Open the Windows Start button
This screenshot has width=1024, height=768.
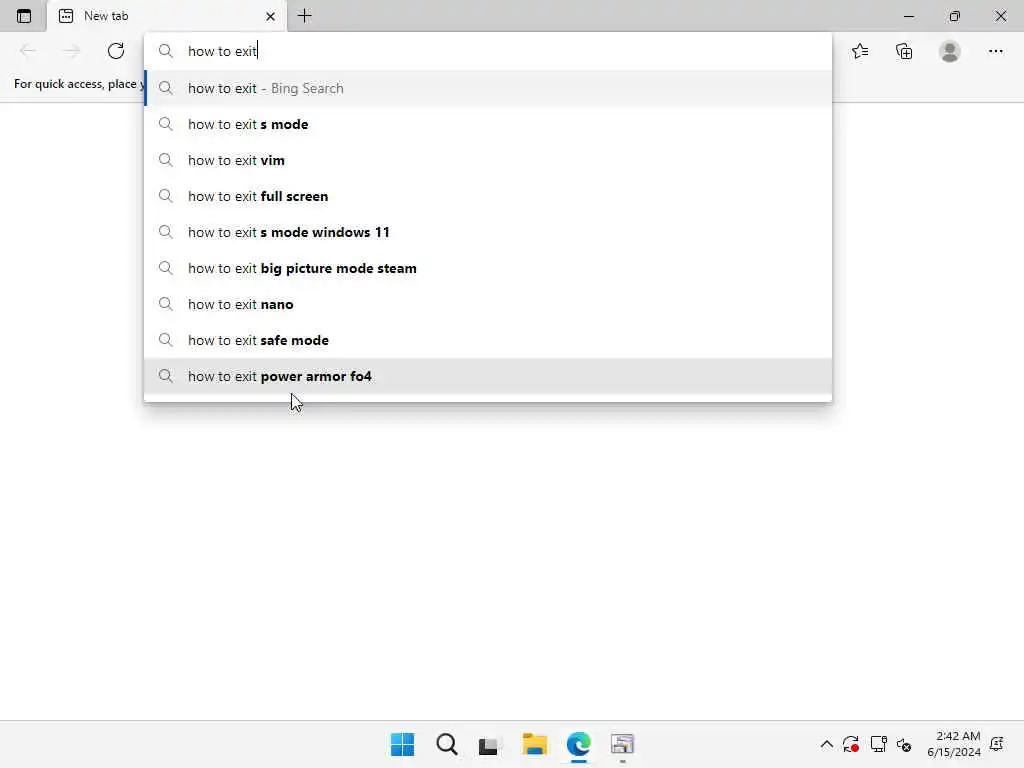(402, 744)
